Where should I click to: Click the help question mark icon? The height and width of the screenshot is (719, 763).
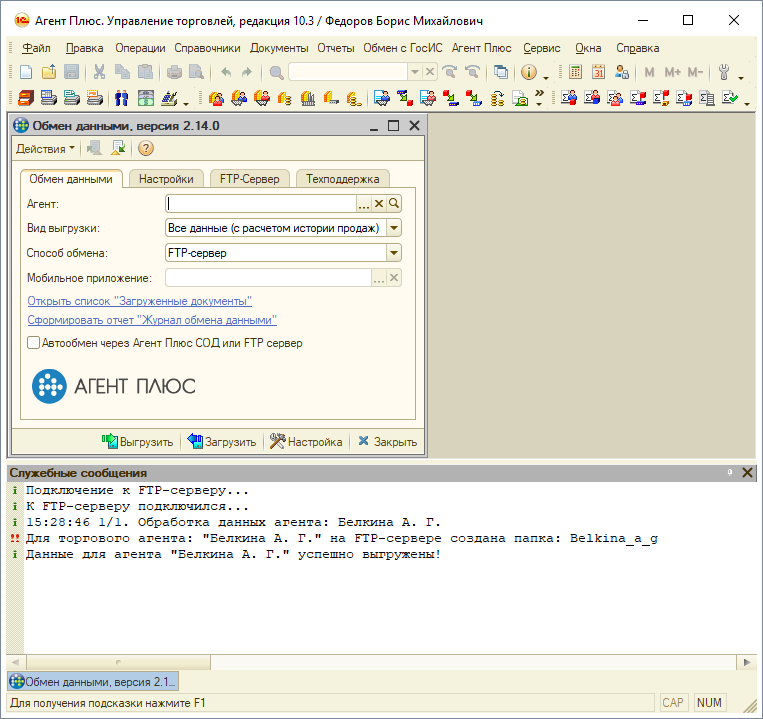[145, 148]
